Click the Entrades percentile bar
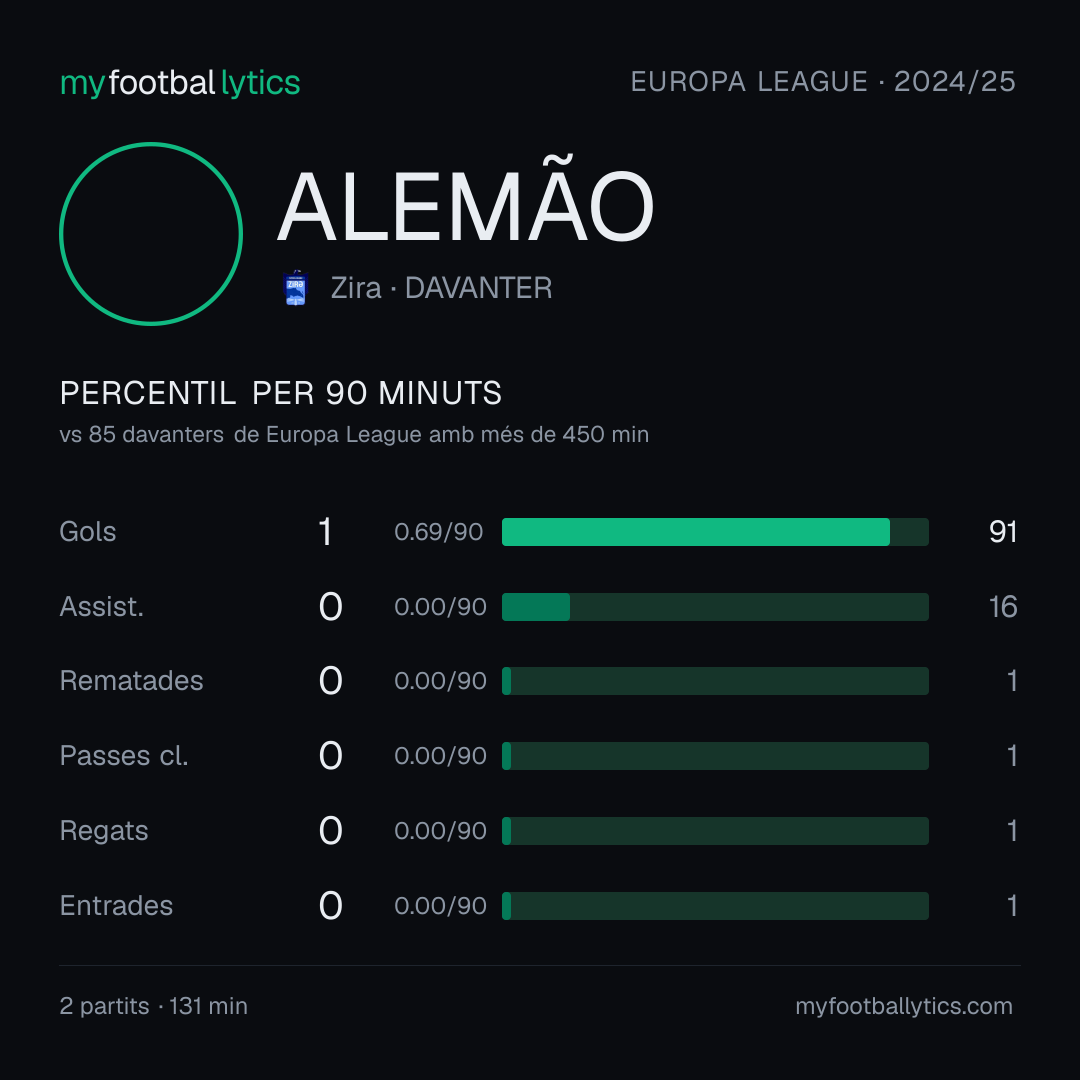 click(x=715, y=906)
